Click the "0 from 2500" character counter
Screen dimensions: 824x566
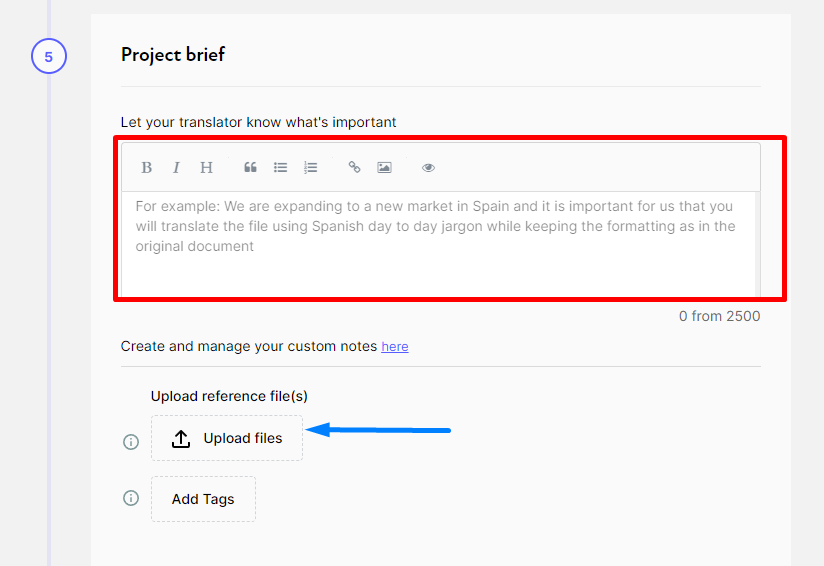pos(719,316)
